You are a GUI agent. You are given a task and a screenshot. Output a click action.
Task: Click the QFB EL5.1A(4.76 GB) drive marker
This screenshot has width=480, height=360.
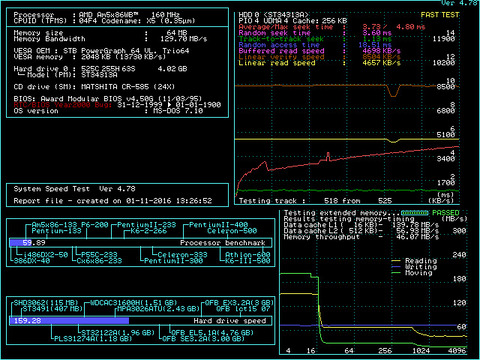pyautogui.click(x=212, y=333)
